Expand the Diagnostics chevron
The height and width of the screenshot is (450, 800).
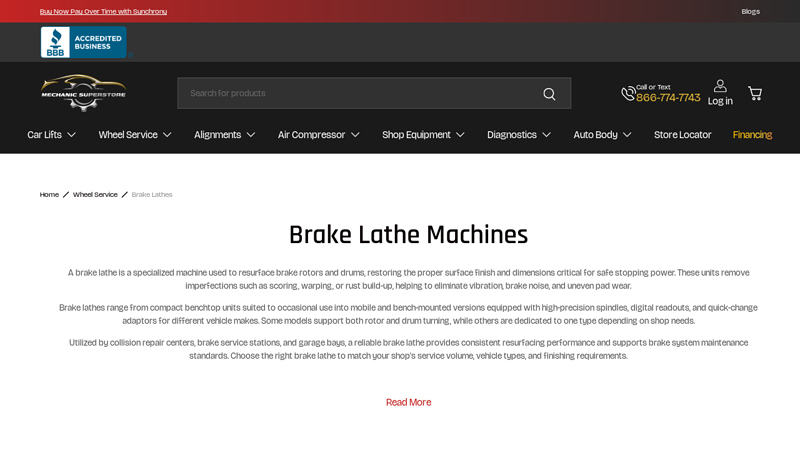coord(546,135)
